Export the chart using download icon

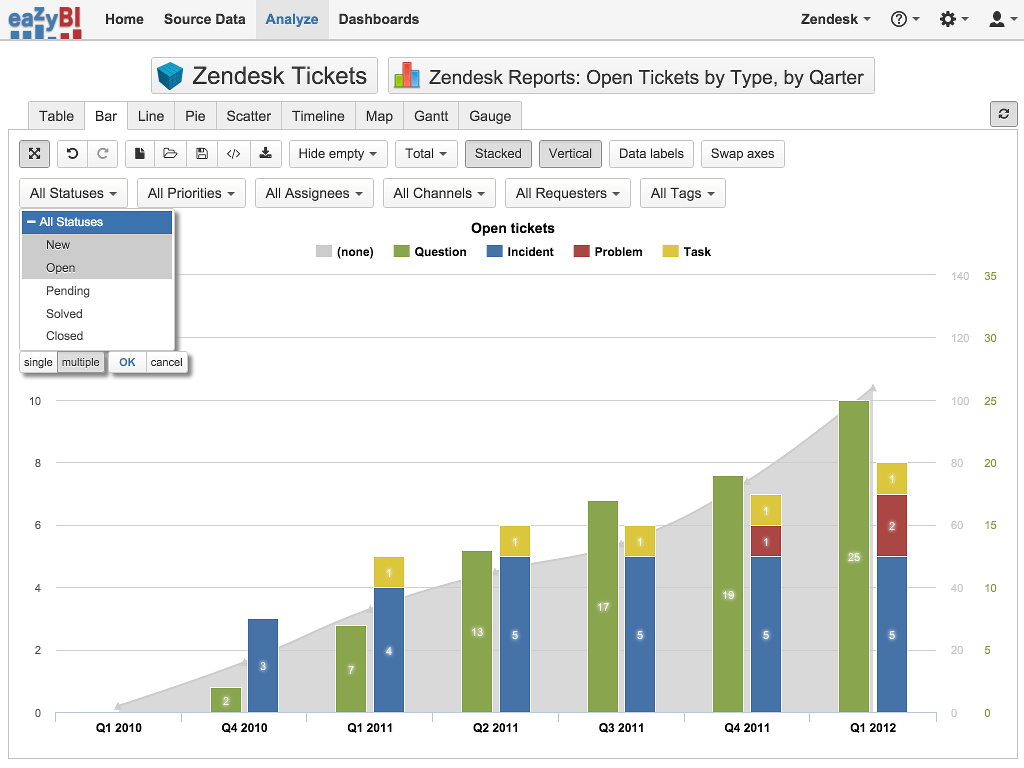pyautogui.click(x=265, y=153)
